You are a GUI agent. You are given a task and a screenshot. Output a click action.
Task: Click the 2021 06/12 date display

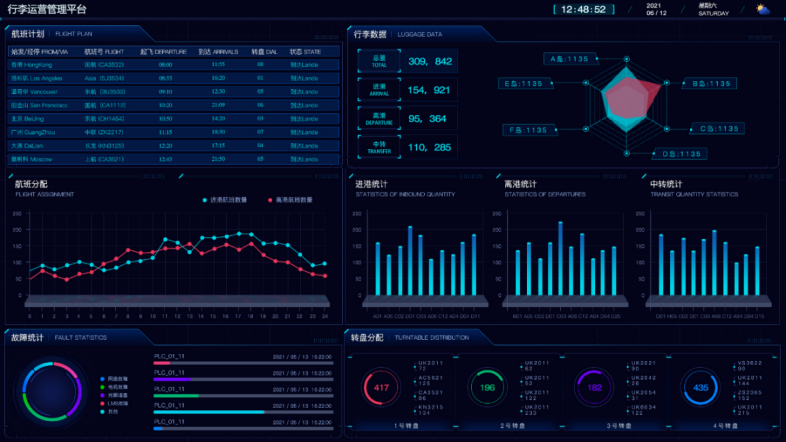pyautogui.click(x=656, y=10)
